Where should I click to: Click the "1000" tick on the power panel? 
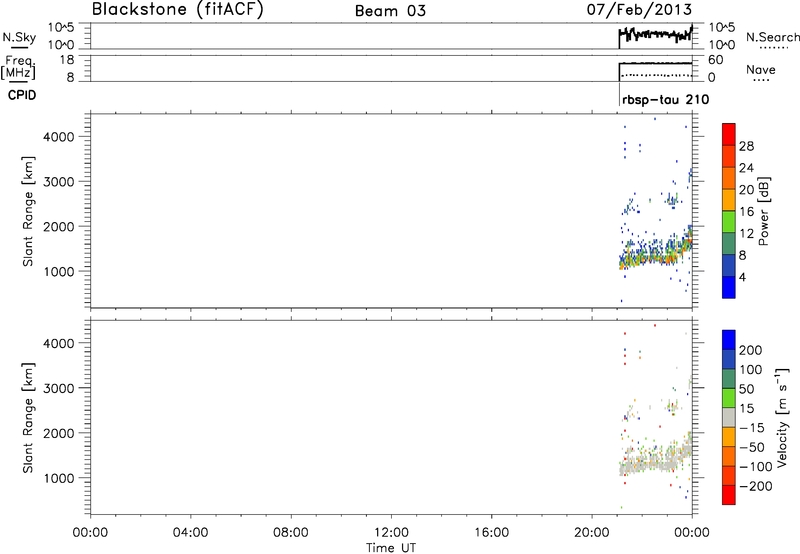pyautogui.click(x=59, y=271)
